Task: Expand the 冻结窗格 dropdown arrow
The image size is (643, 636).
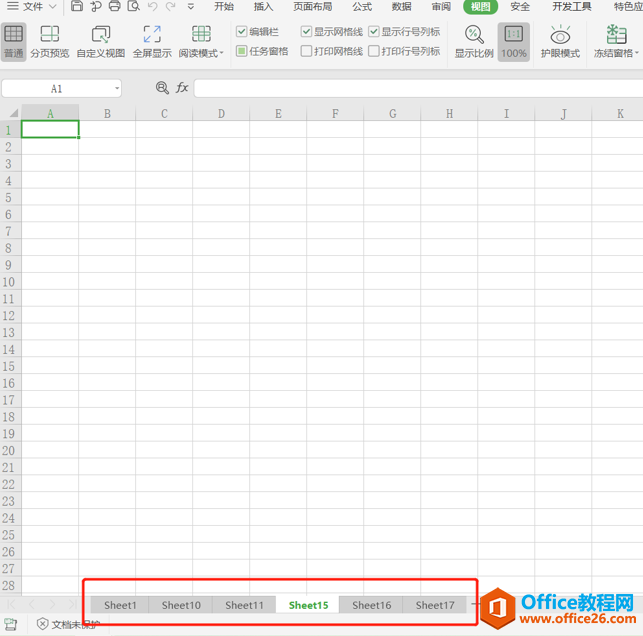Action: (x=637, y=53)
